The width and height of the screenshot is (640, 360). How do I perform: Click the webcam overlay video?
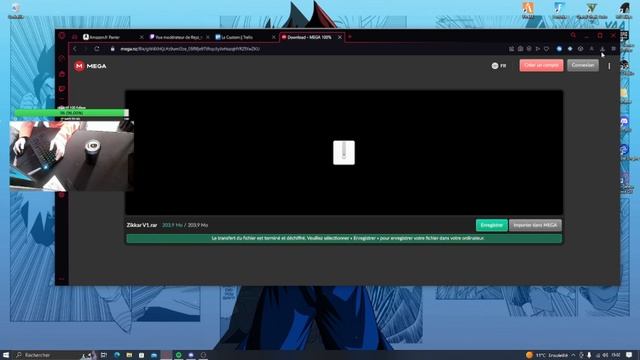point(72,156)
